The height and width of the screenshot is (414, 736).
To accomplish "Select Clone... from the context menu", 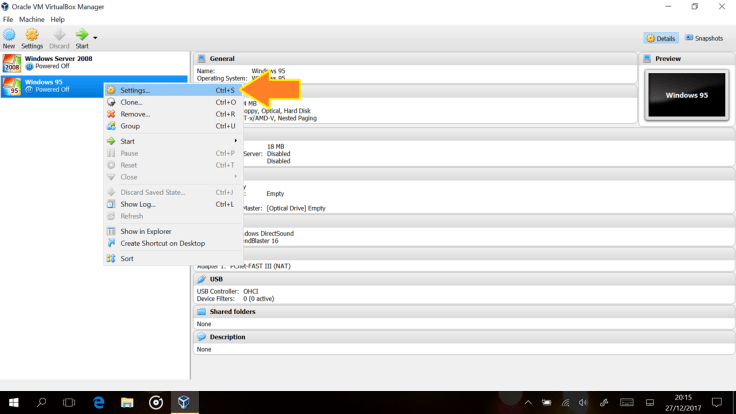I will (x=131, y=102).
